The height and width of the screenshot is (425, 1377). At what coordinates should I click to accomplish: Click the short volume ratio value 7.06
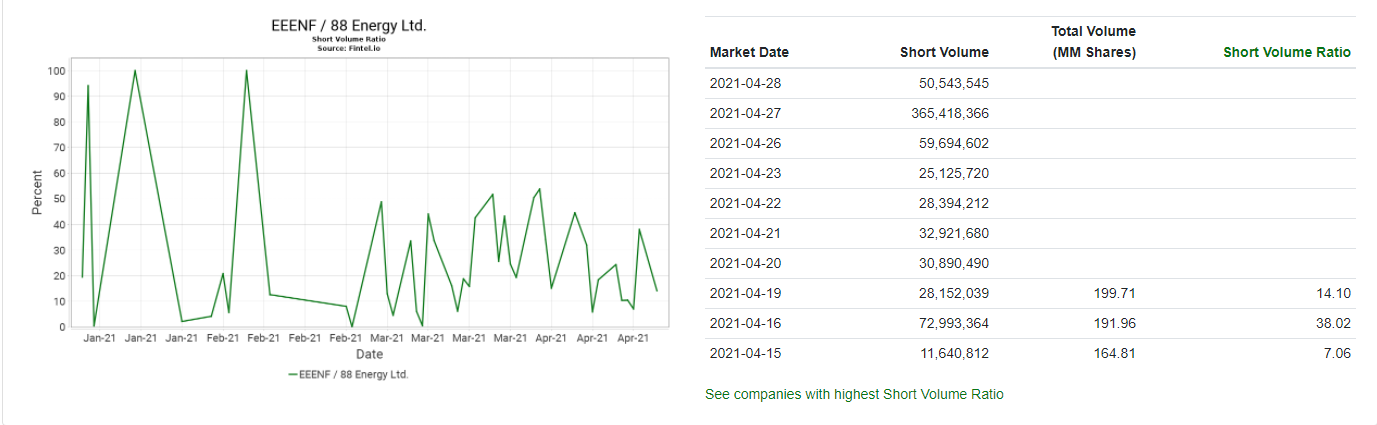pyautogui.click(x=1337, y=353)
